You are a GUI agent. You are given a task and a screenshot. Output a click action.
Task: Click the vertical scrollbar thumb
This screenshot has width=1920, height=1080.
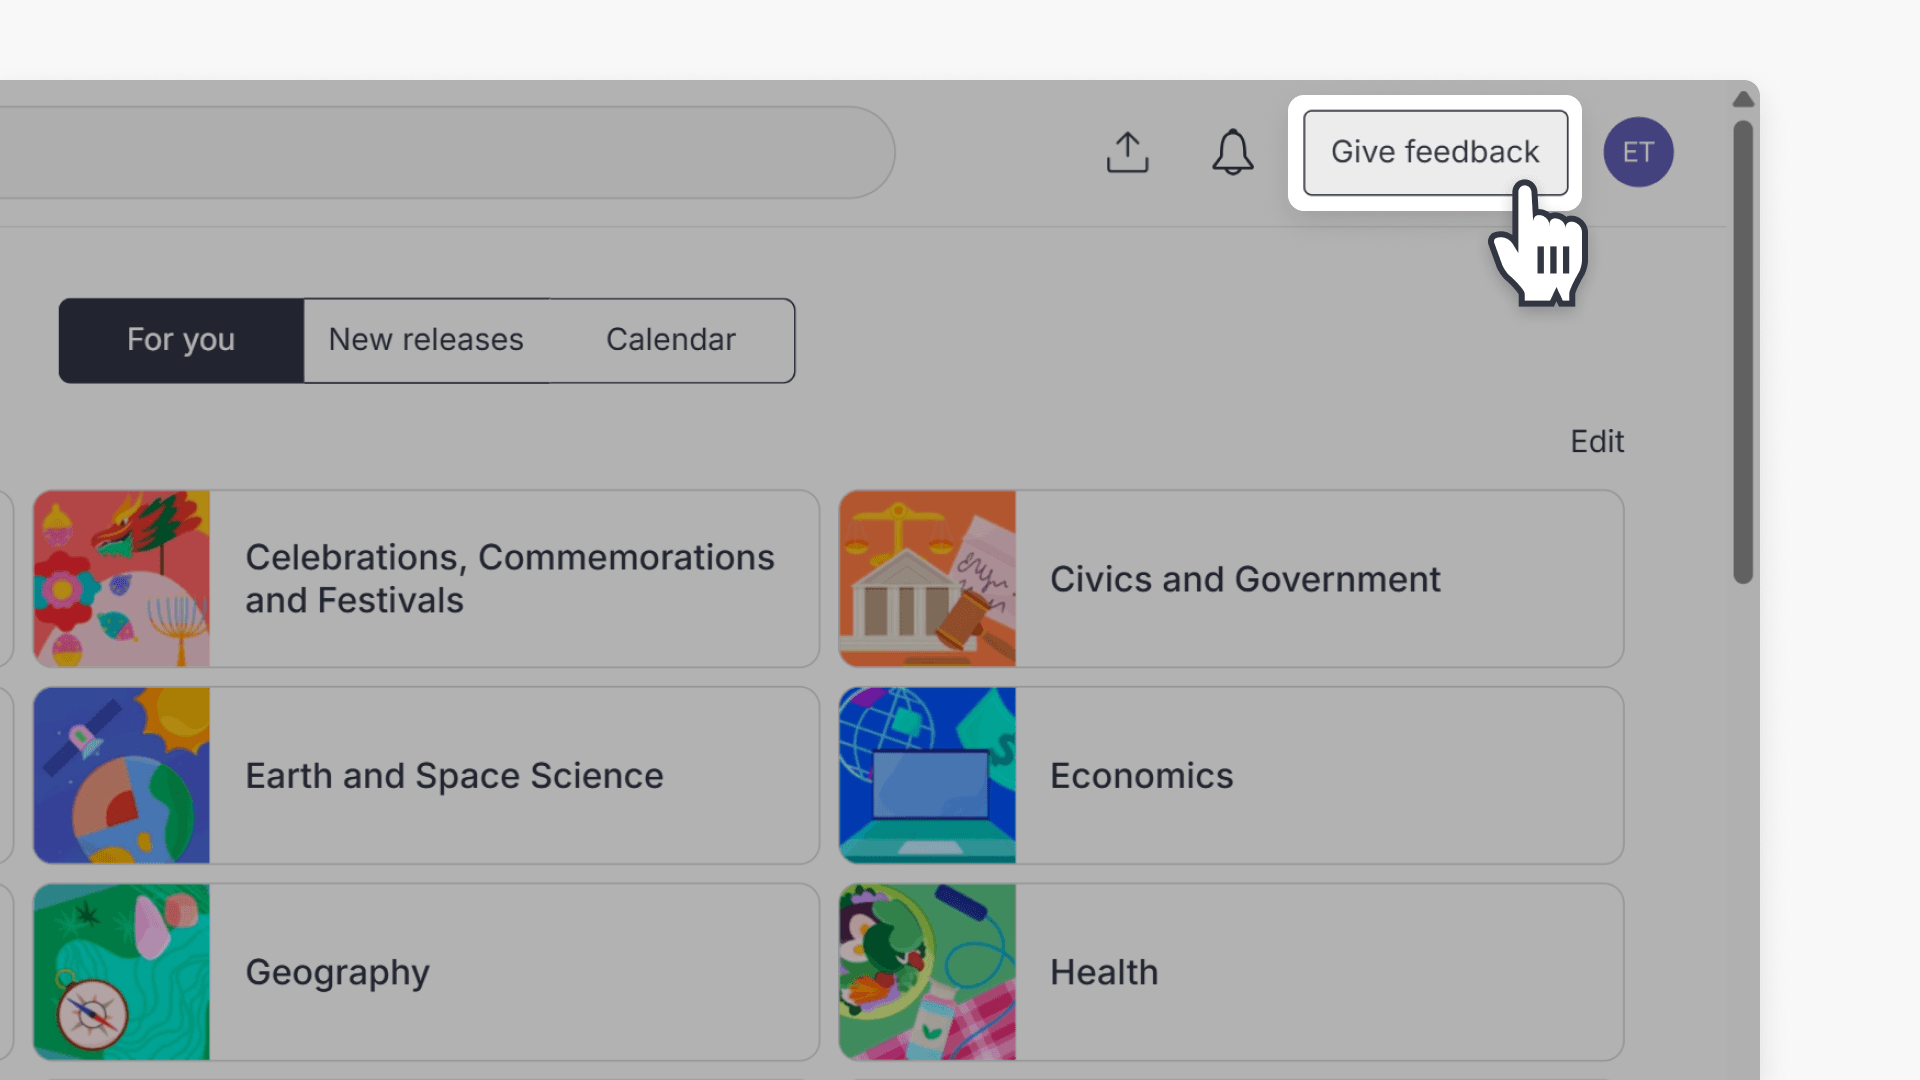point(1743,350)
